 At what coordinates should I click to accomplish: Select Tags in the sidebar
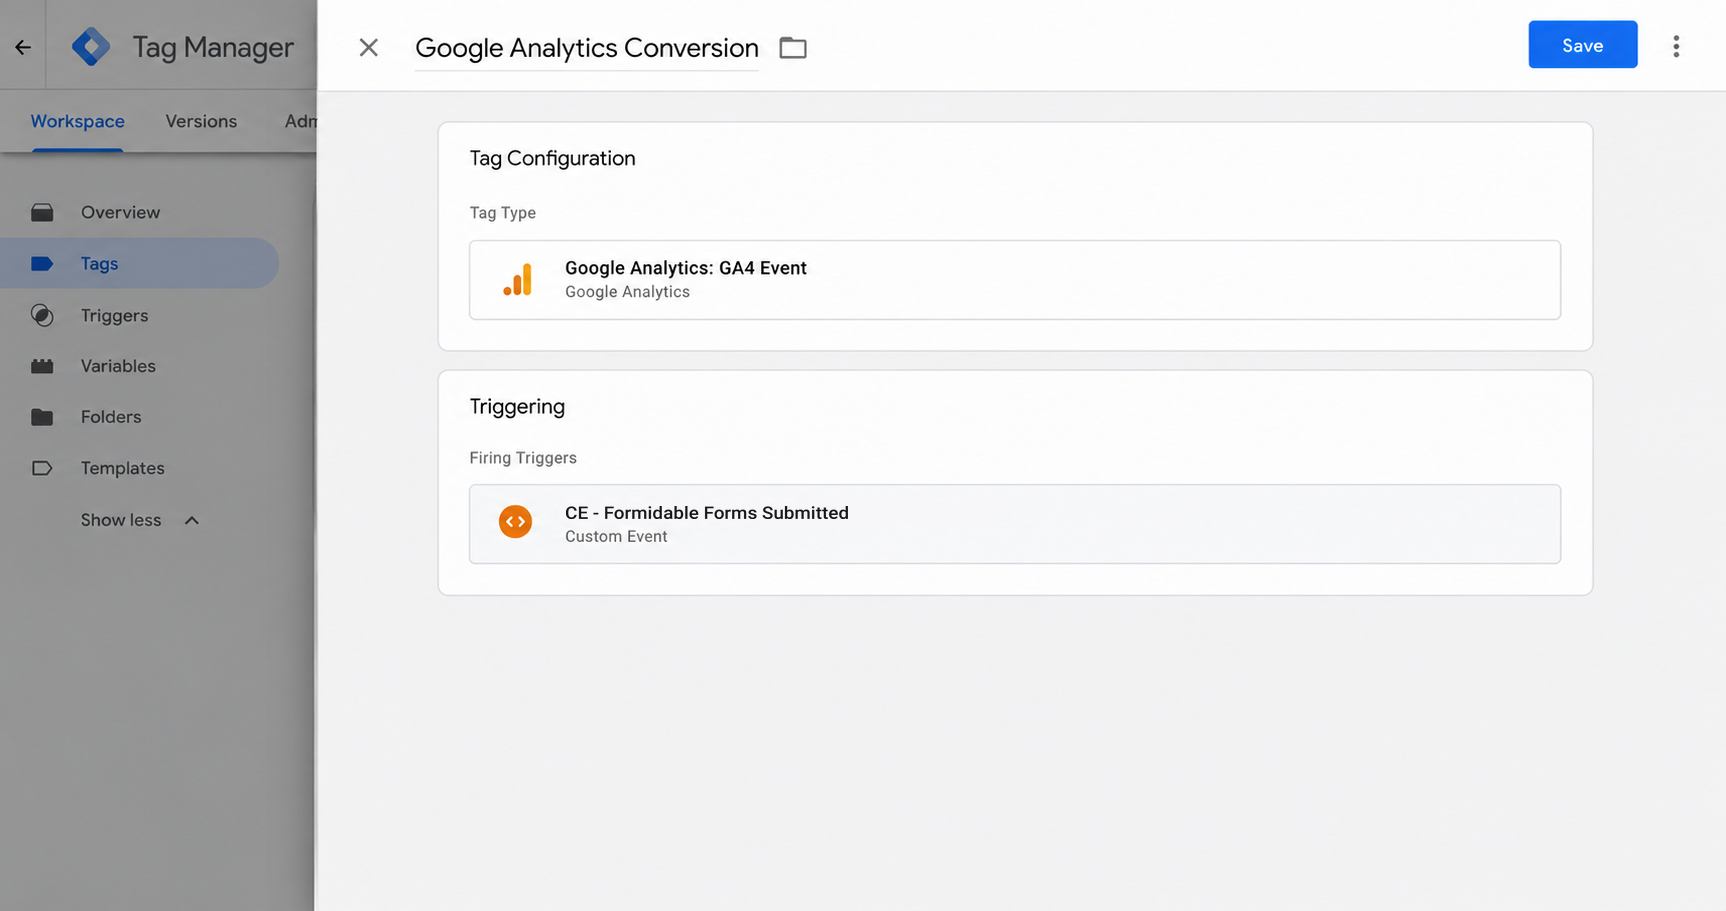(139, 264)
